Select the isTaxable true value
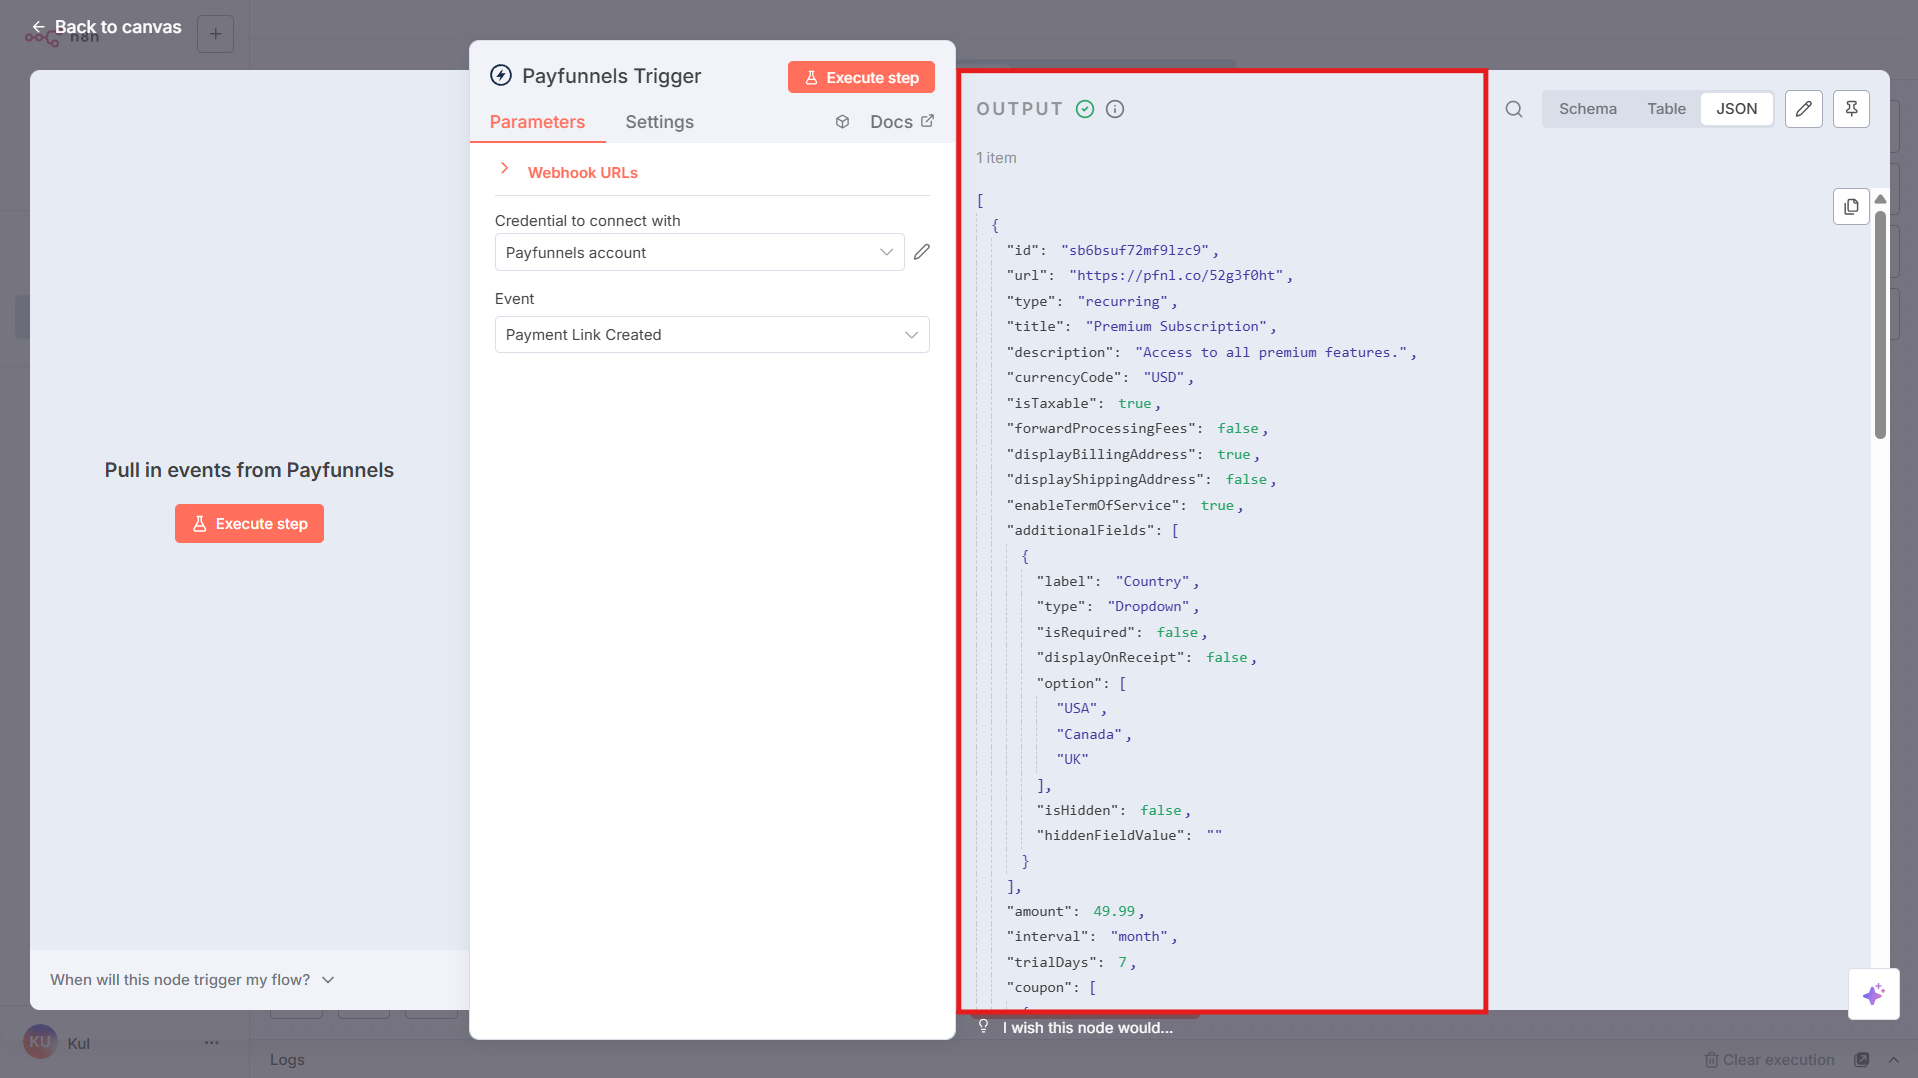1918x1078 pixels. coord(1134,403)
